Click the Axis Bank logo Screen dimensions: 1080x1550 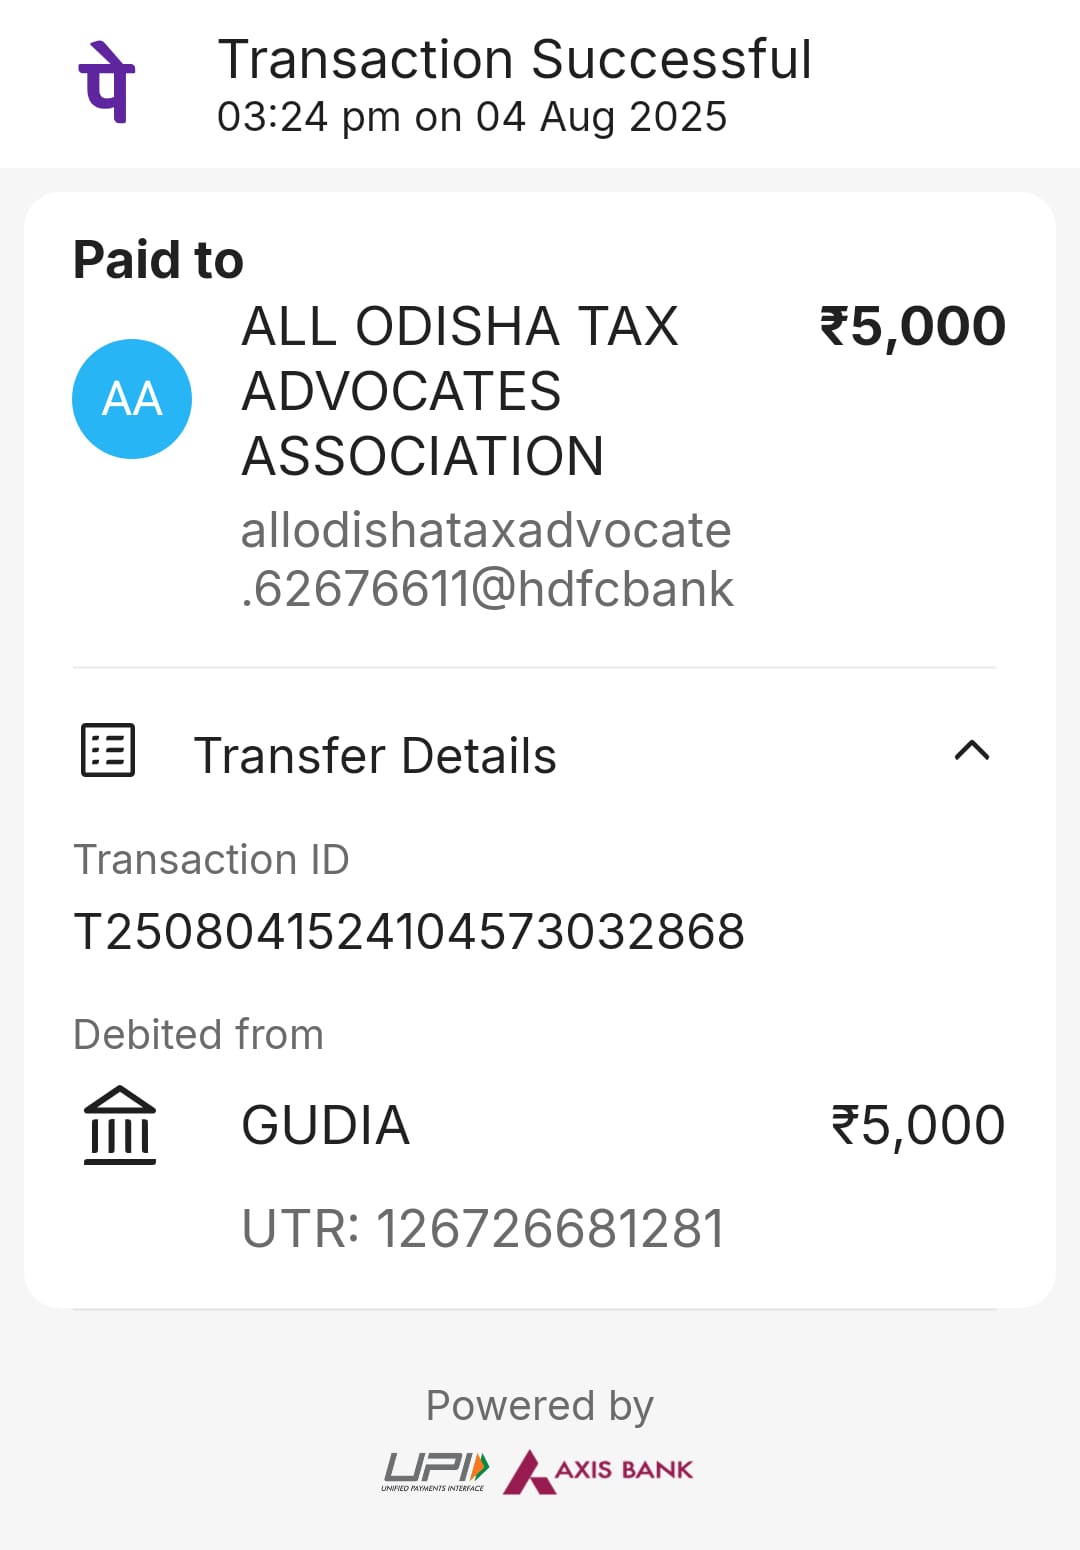[x=598, y=1471]
